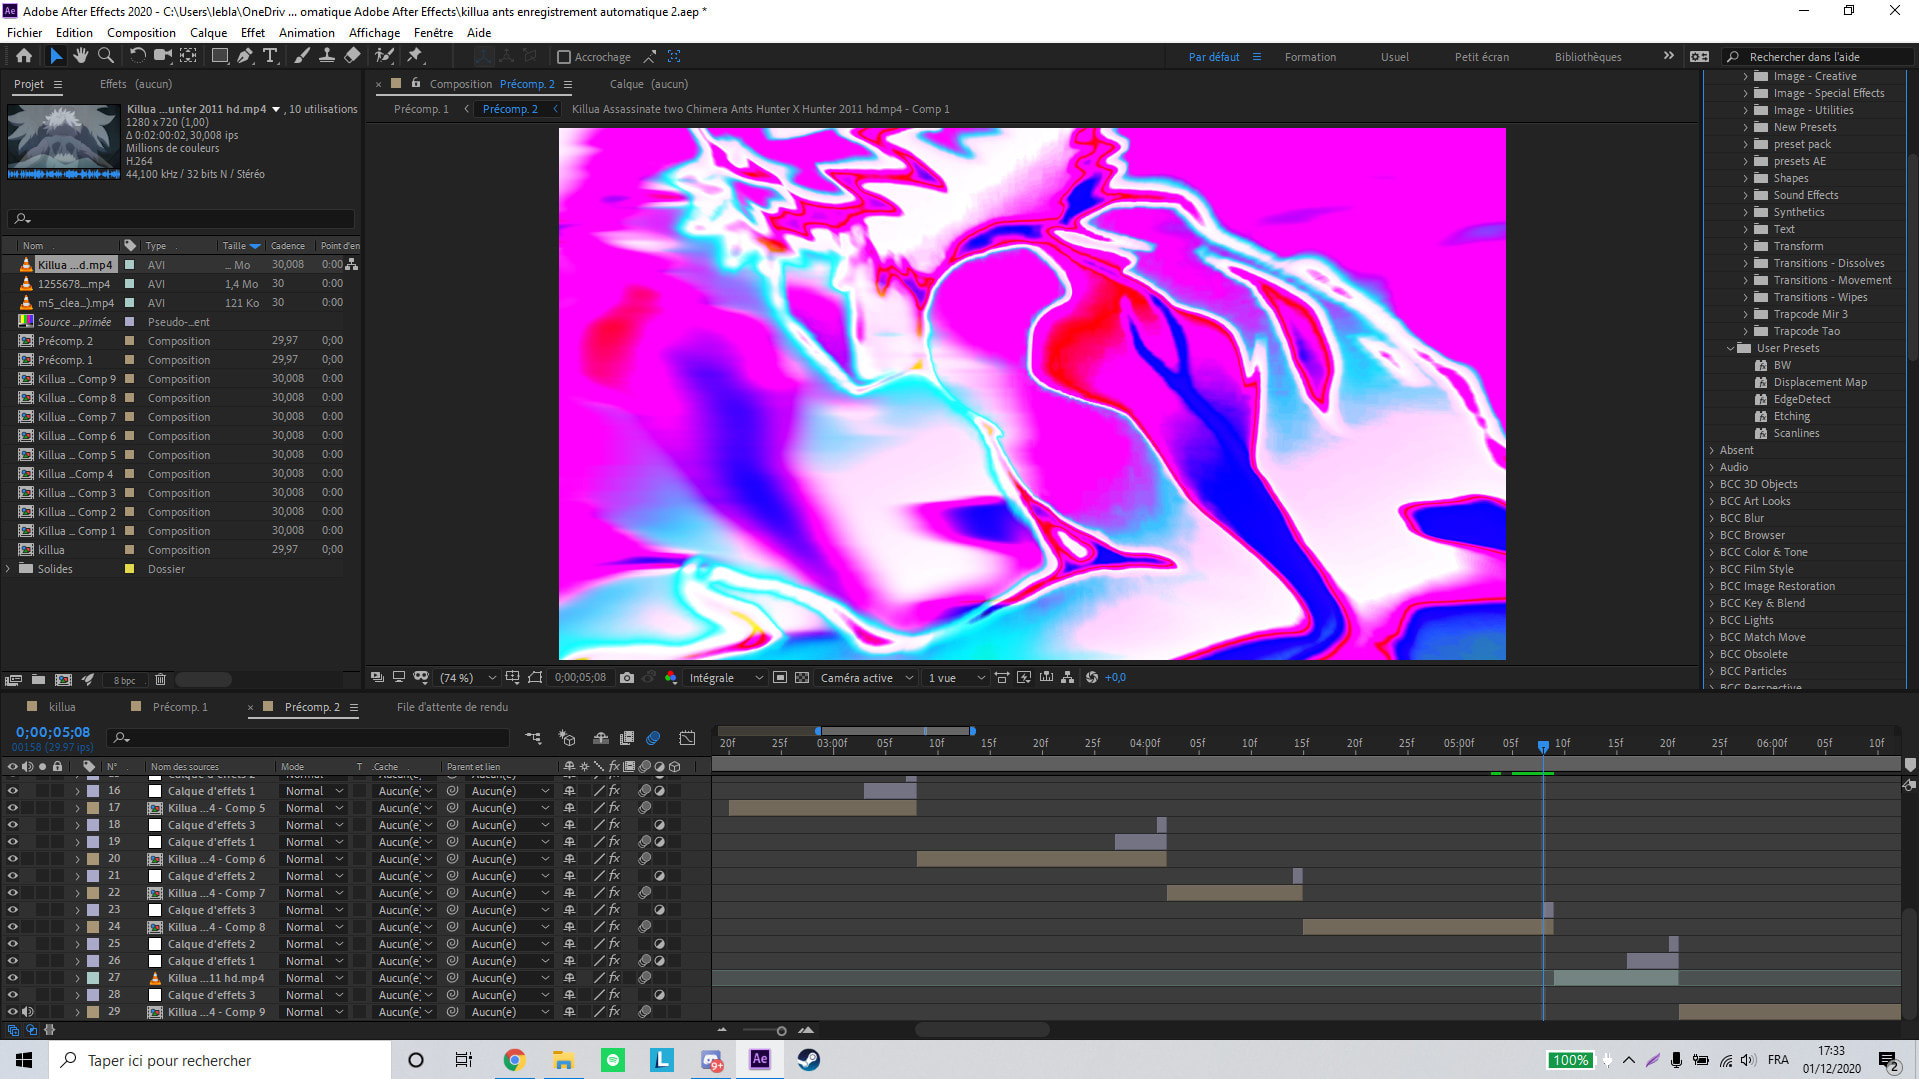
Task: Select the Selection arrow tool
Action: coord(56,56)
